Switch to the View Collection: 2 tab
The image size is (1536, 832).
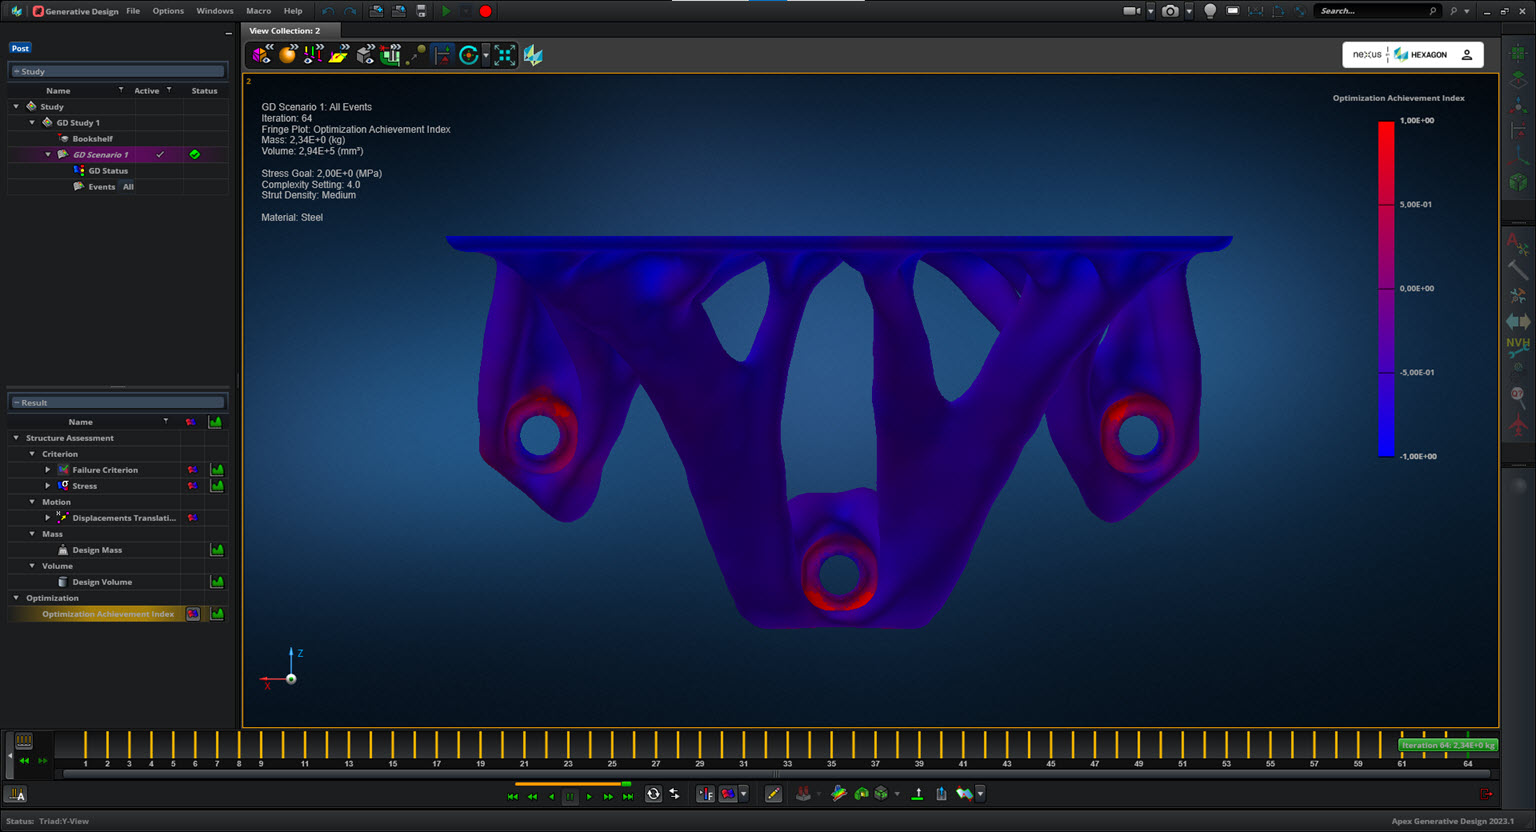click(290, 30)
